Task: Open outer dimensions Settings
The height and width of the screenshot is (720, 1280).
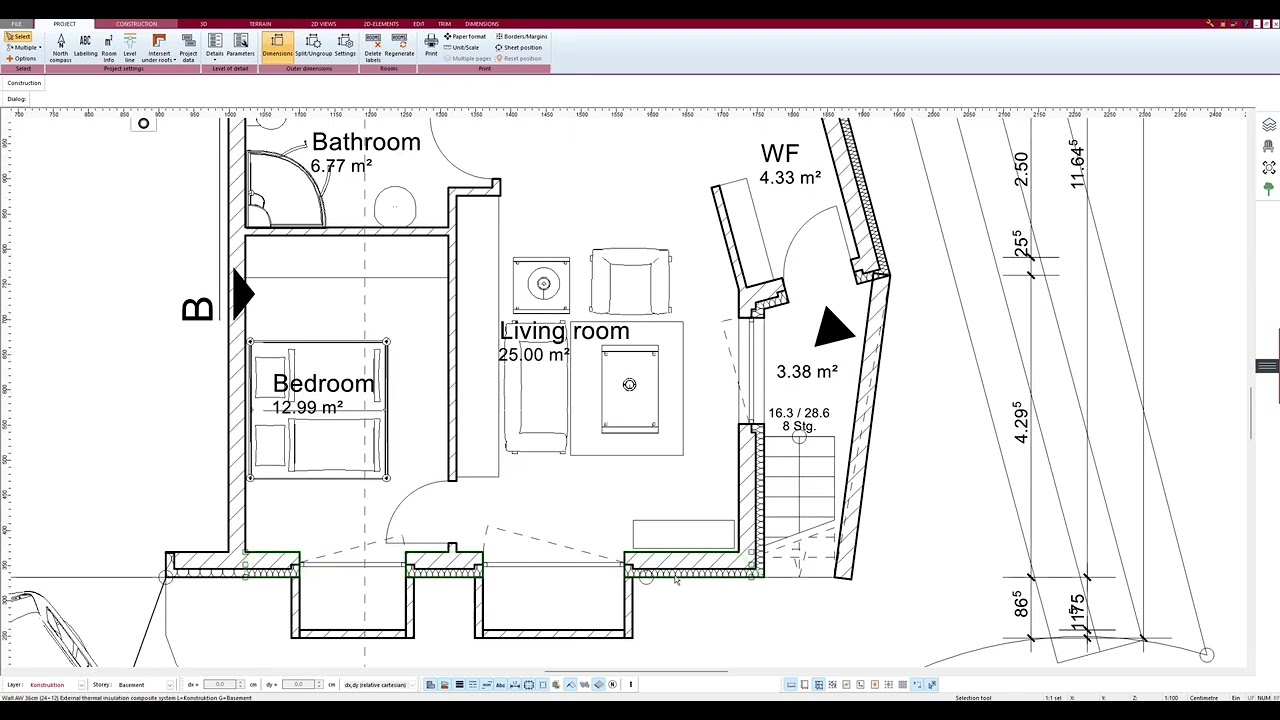Action: pos(345,46)
